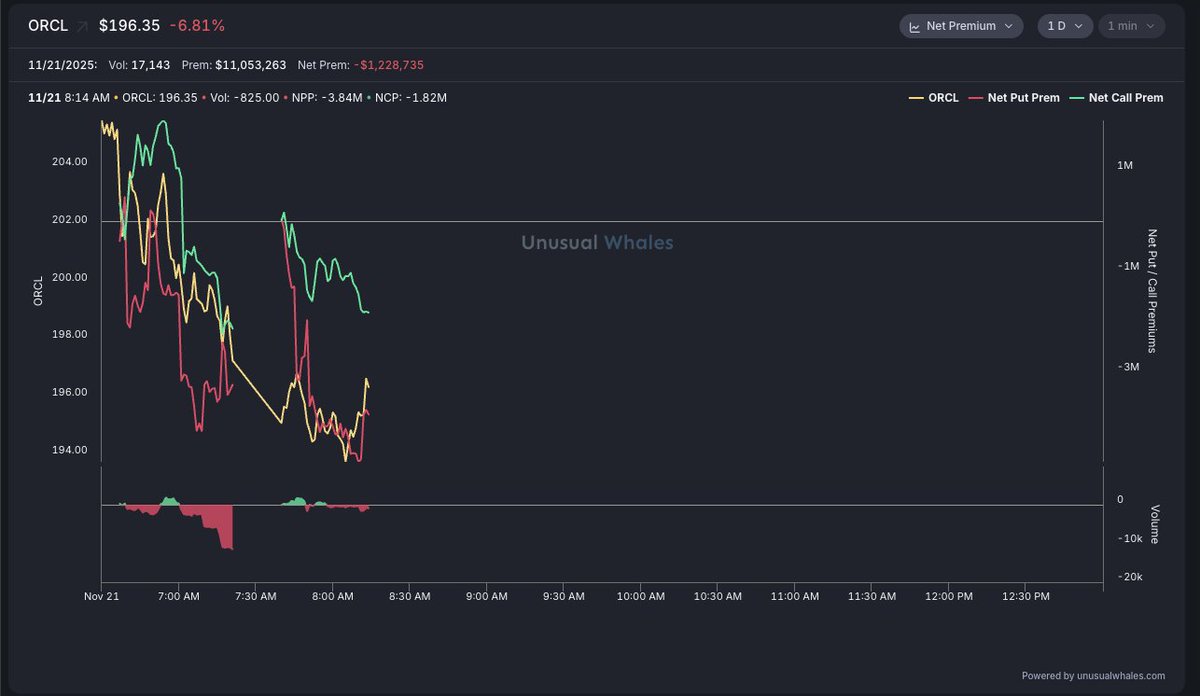Open the 1 min interval dropdown
This screenshot has width=1200, height=696.
tap(1131, 26)
